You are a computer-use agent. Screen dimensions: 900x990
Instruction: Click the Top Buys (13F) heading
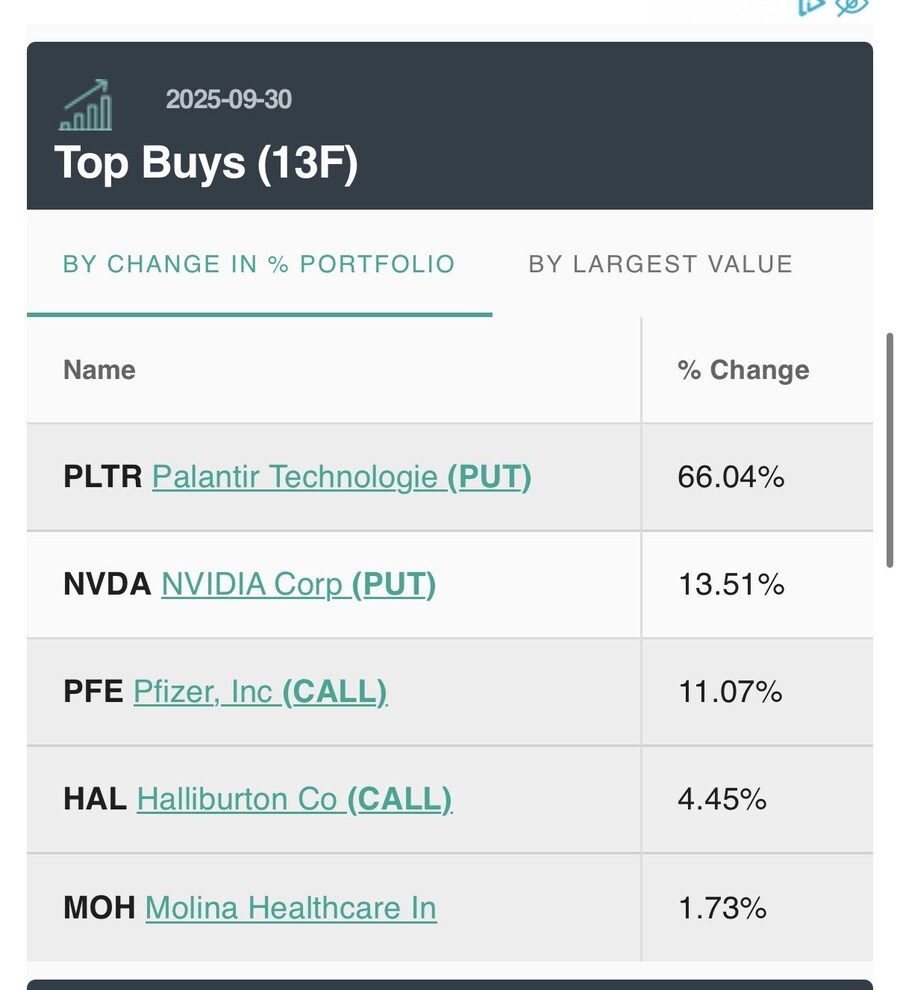[x=206, y=162]
